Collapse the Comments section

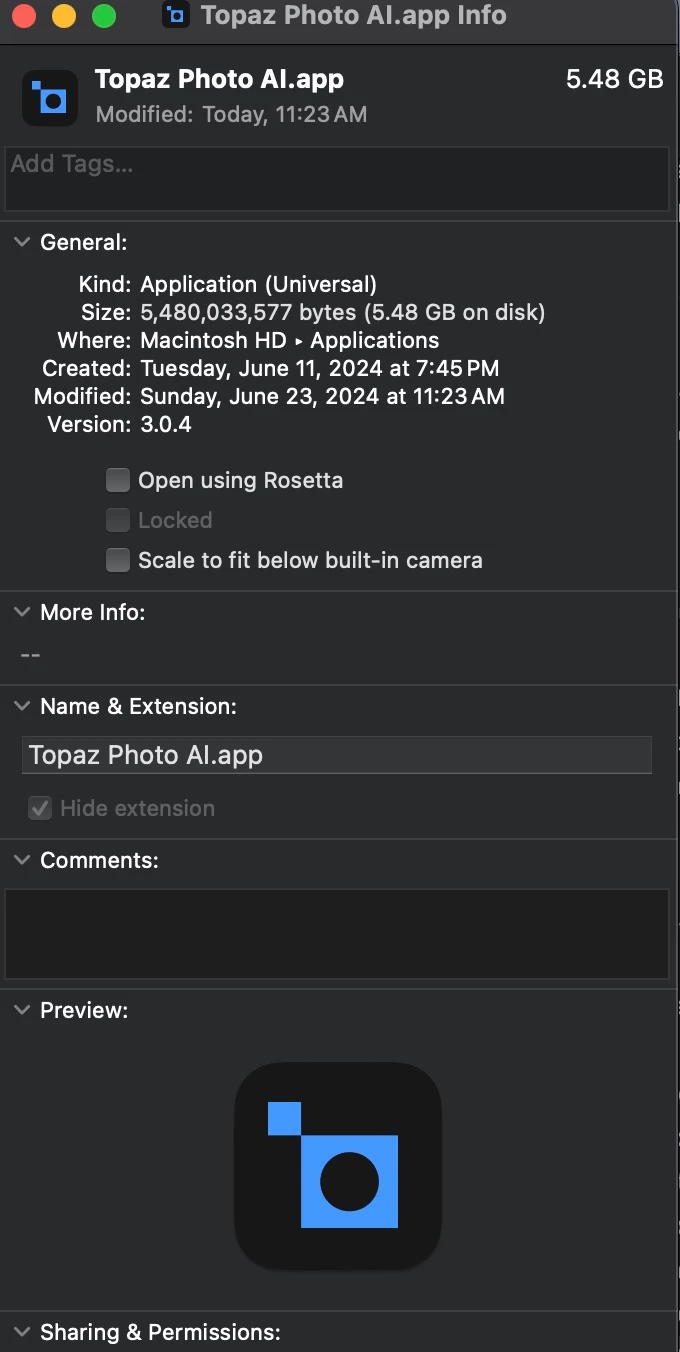tap(21, 860)
